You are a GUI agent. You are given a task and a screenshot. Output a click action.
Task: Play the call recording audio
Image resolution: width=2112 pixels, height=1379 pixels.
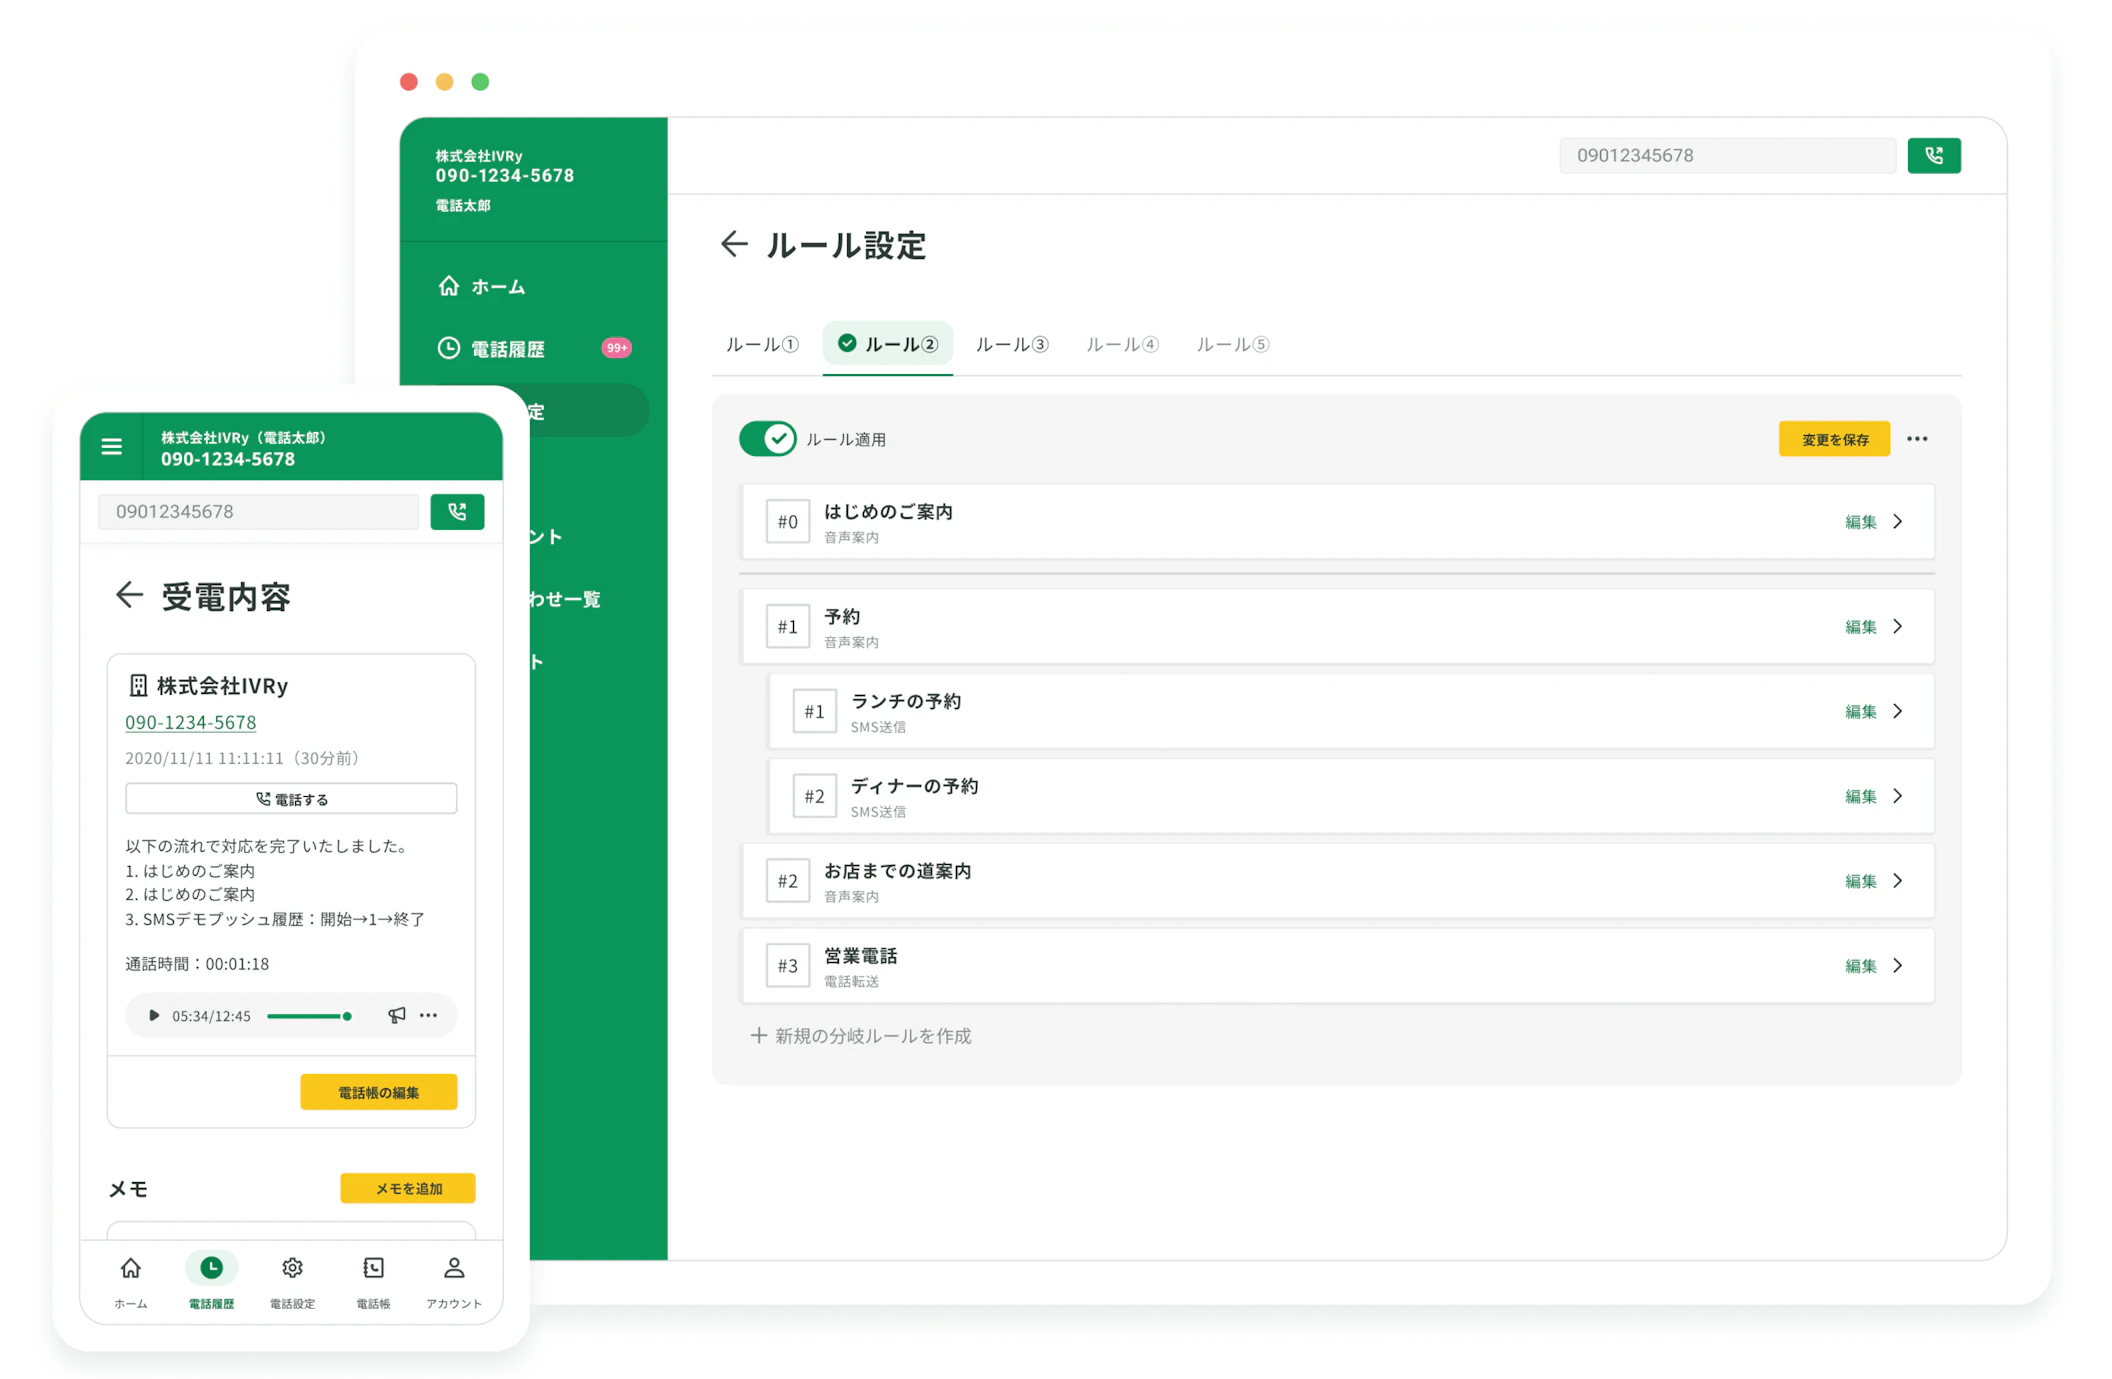pyautogui.click(x=154, y=1016)
